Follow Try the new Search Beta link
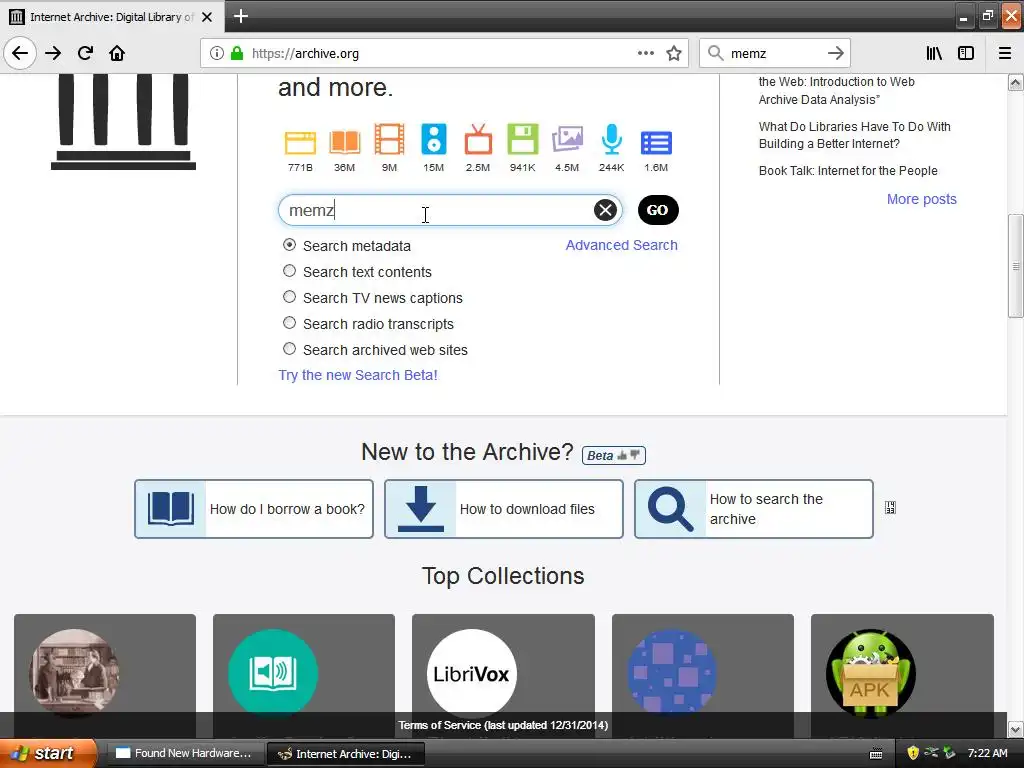The width and height of the screenshot is (1024, 768). pyautogui.click(x=358, y=375)
